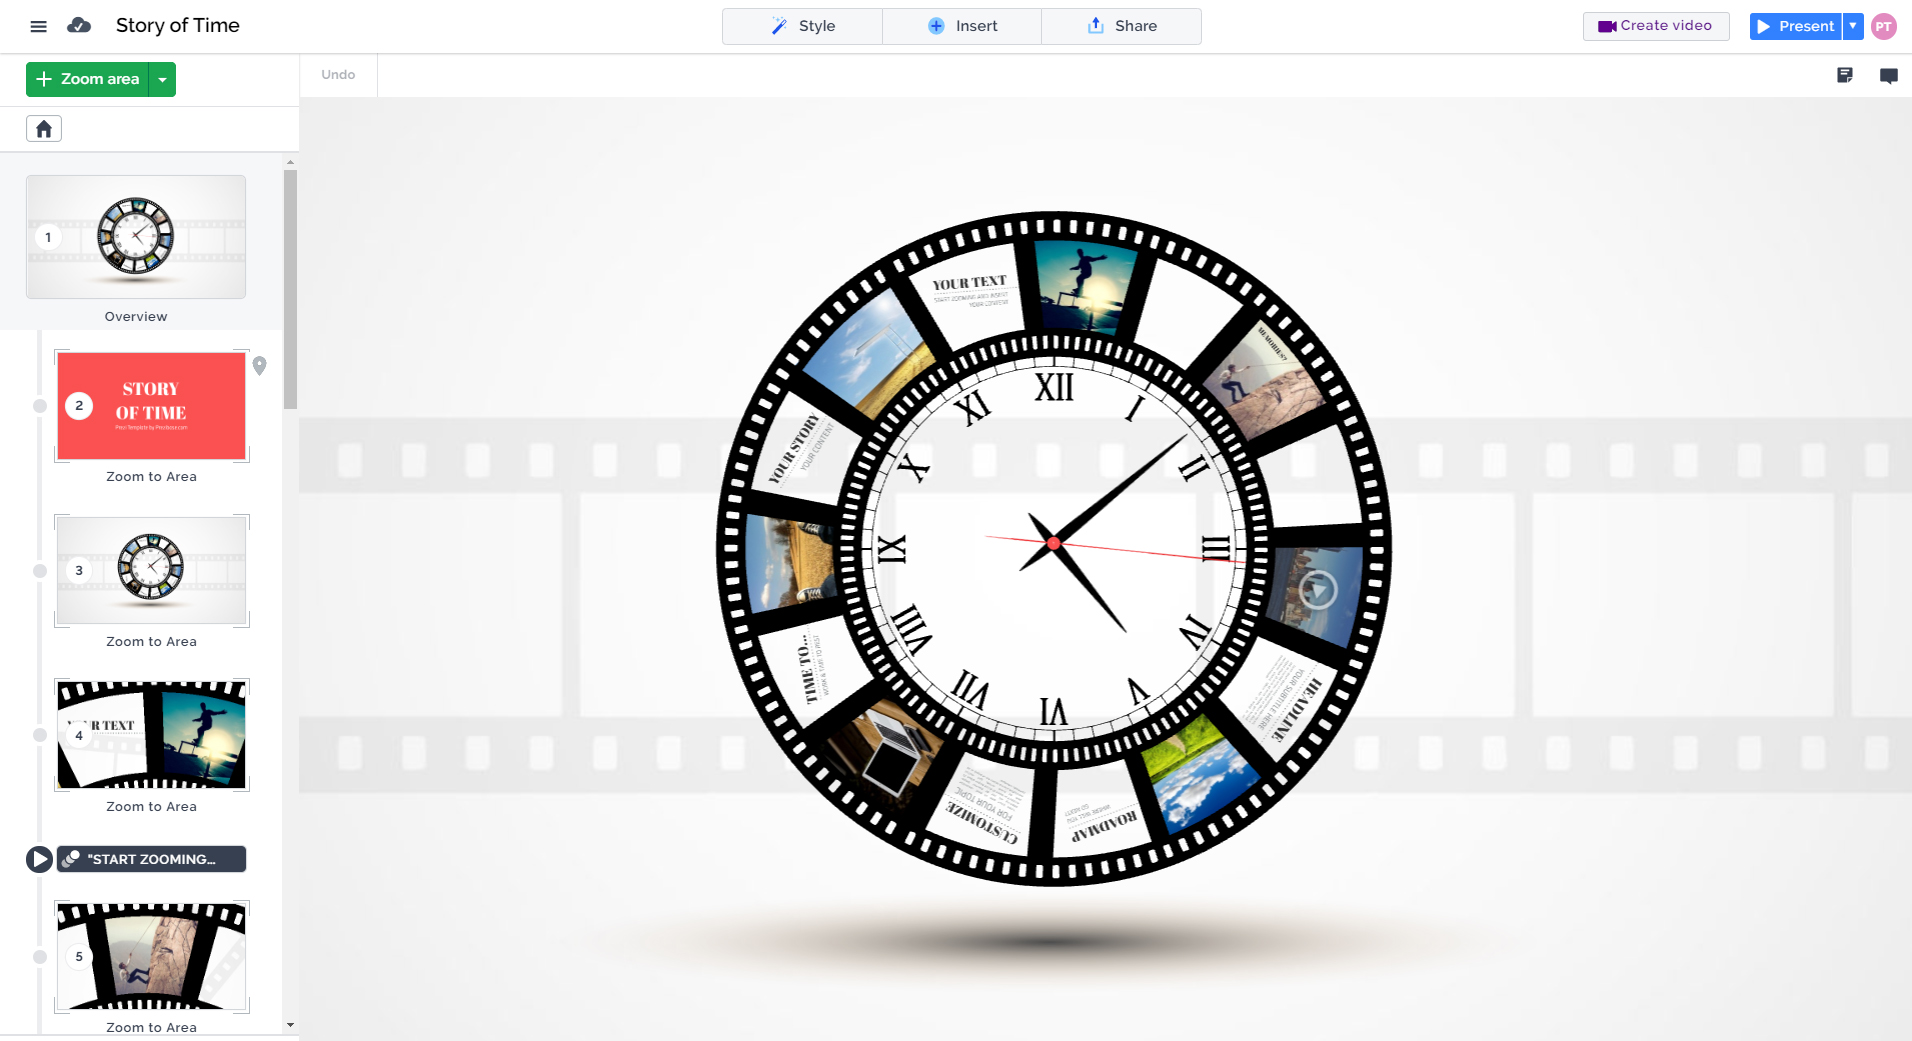Click the home overview icon above the slides
The image size is (1912, 1041).
pyautogui.click(x=43, y=128)
